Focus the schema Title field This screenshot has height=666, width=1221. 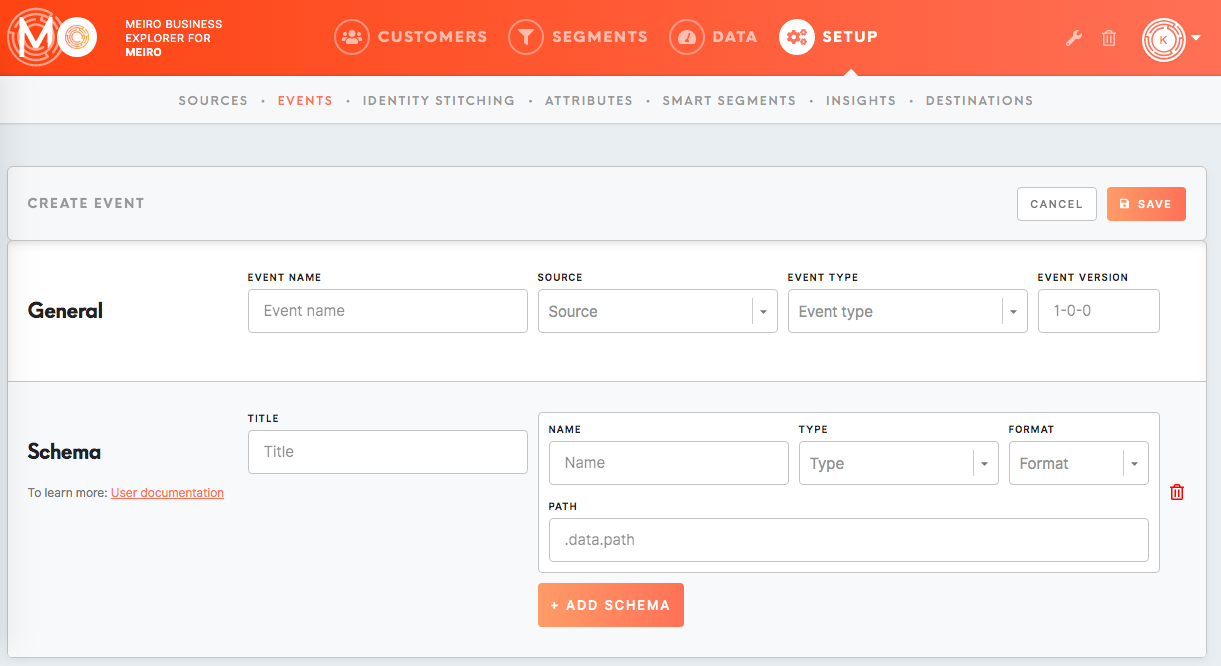coord(388,452)
